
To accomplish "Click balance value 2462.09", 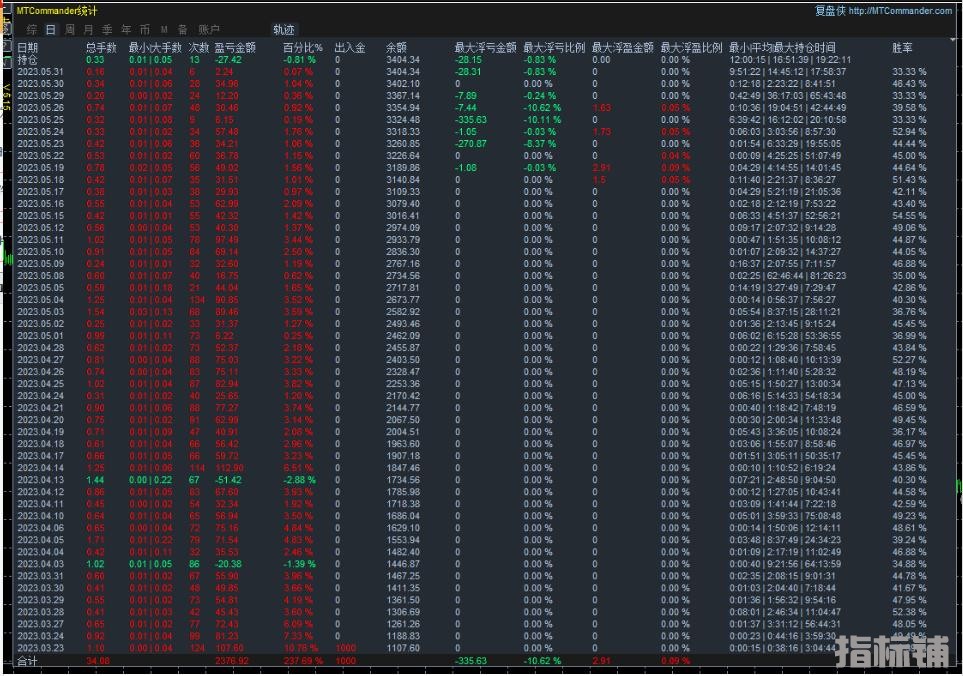I will pos(404,336).
